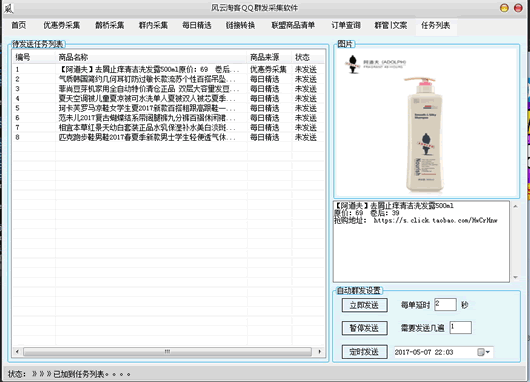Go to the 订单查询 tab

346,25
